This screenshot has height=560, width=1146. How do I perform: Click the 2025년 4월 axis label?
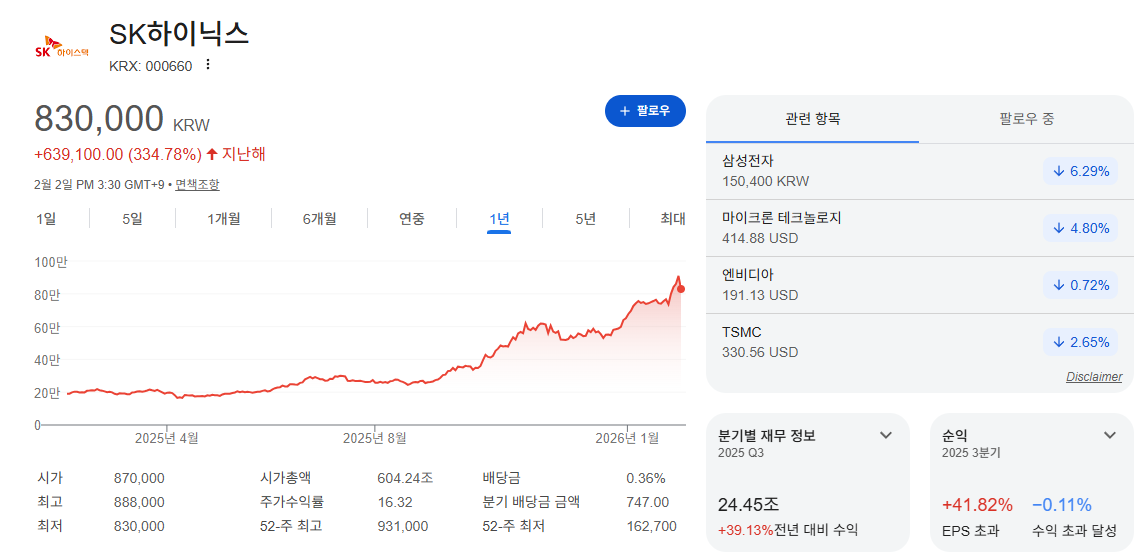tap(167, 439)
